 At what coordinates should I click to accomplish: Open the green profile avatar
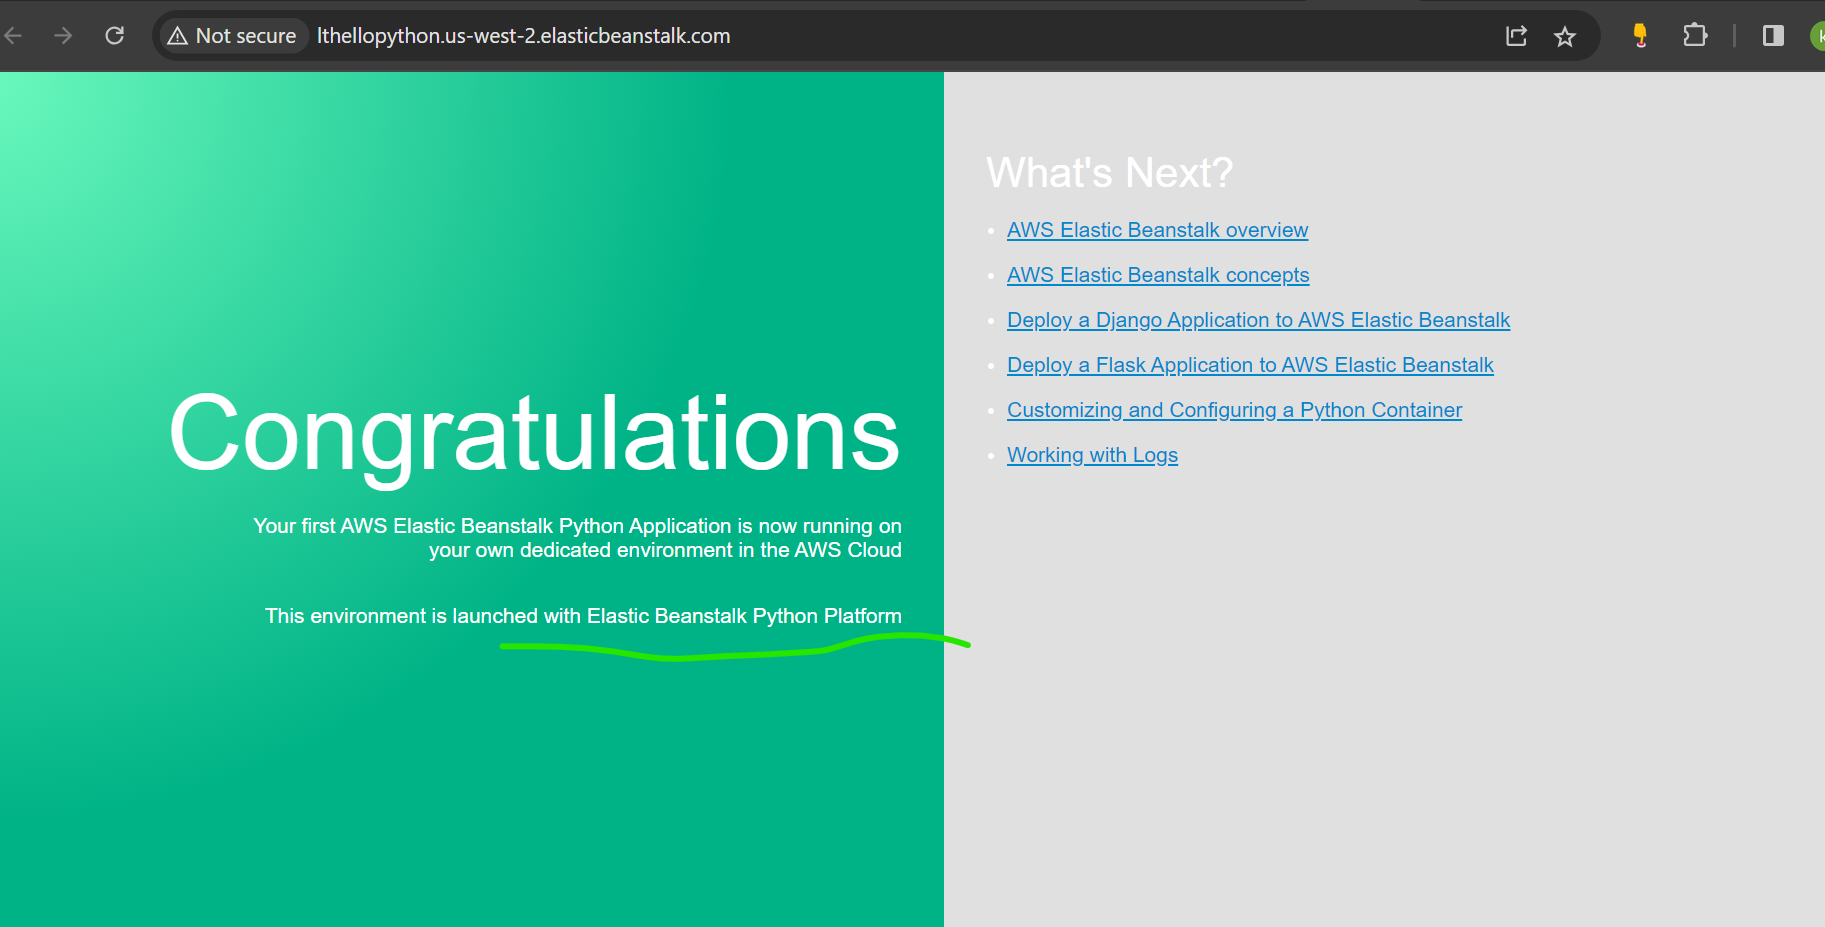coord(1818,36)
